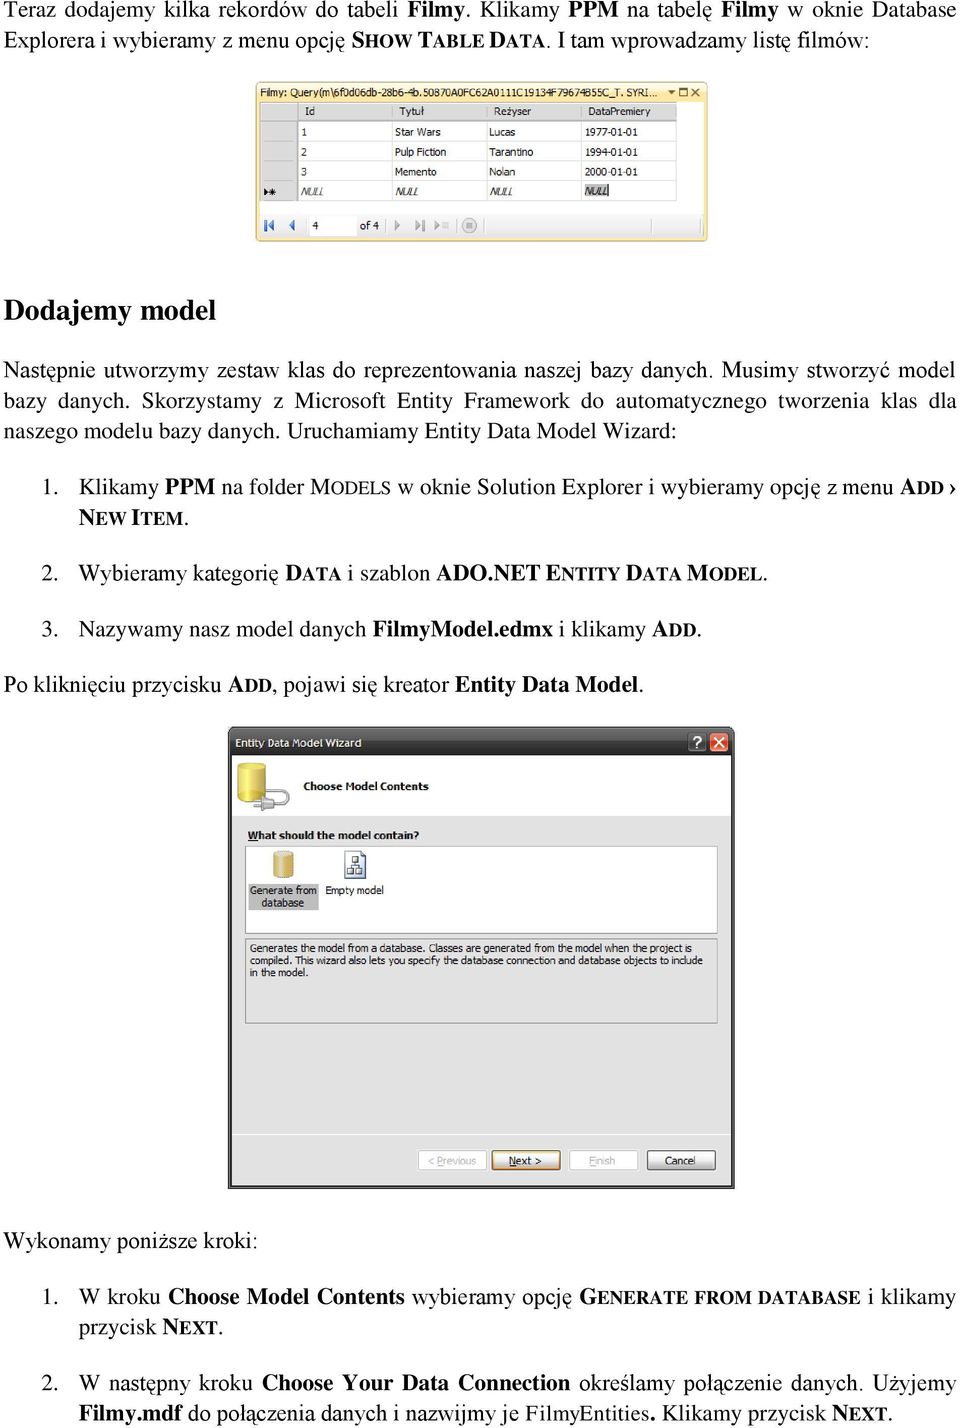Image resolution: width=960 pixels, height=1428 pixels.
Task: Click NULL cell in Id column of new row
Action: coord(346,191)
